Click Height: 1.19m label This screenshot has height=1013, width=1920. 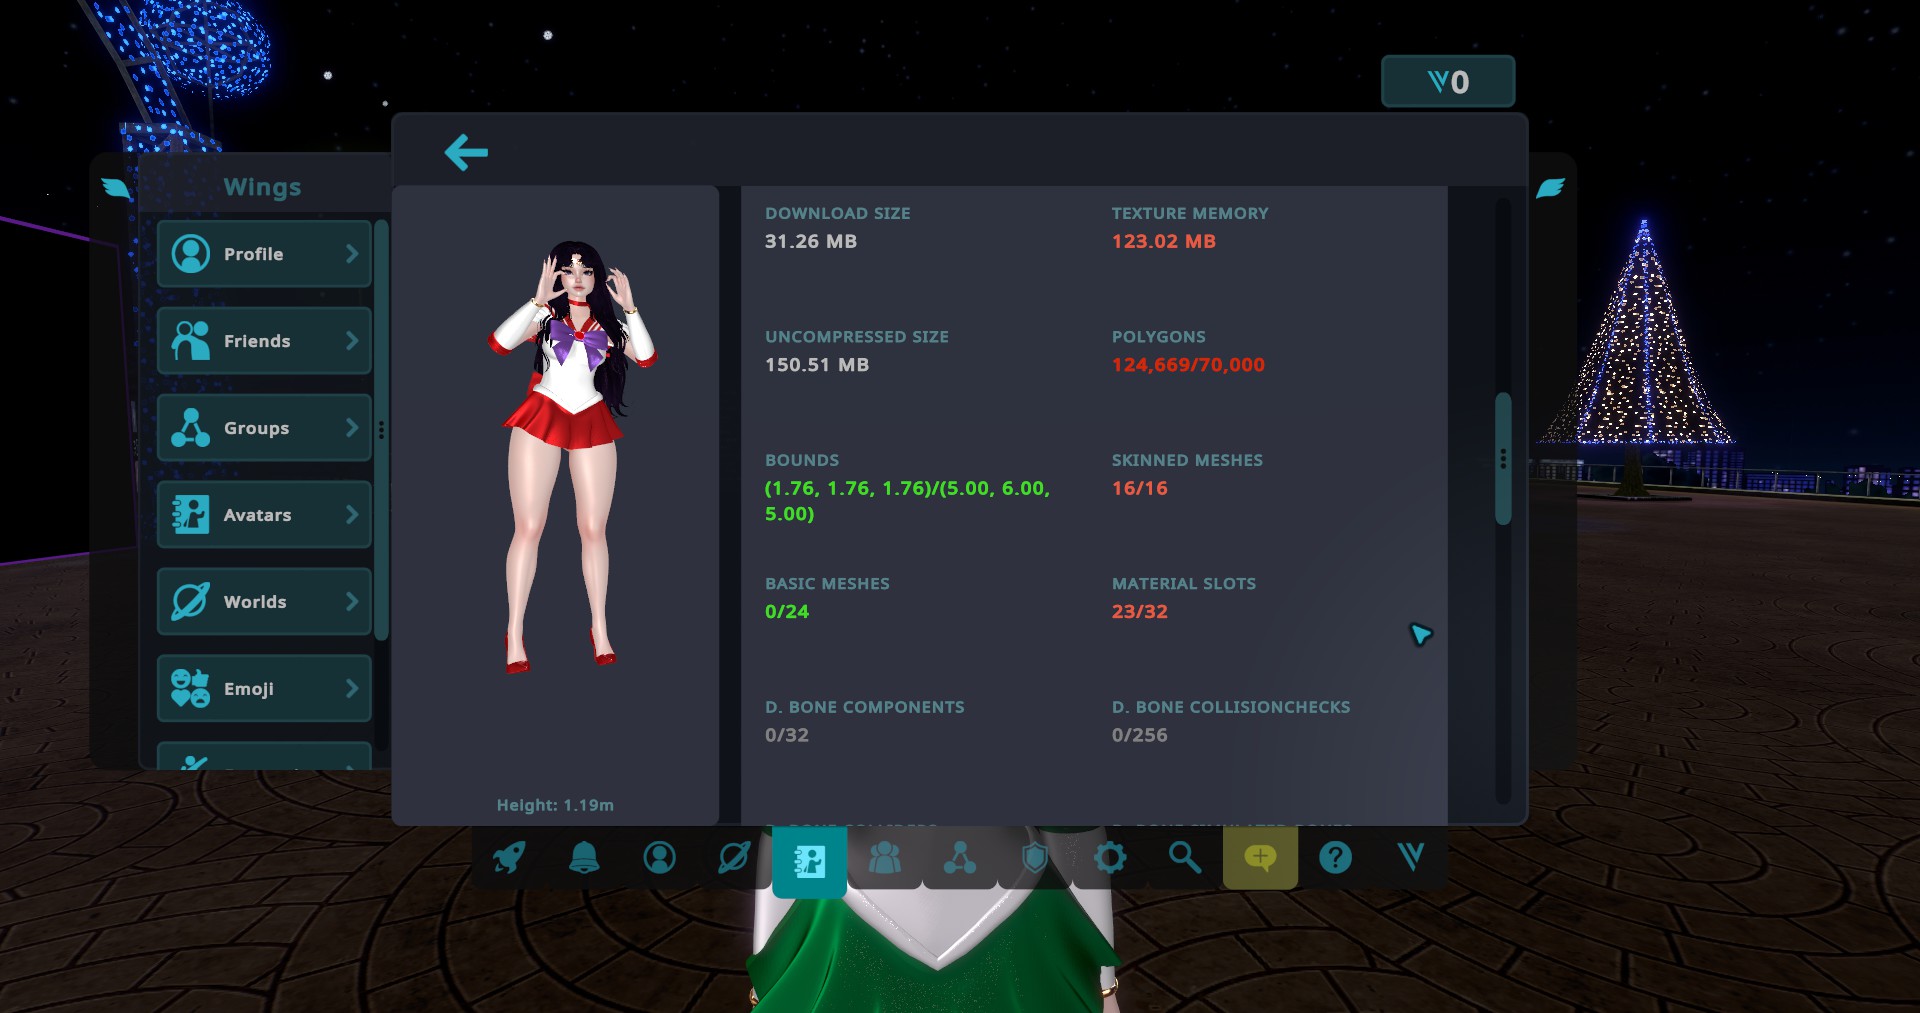tap(555, 805)
